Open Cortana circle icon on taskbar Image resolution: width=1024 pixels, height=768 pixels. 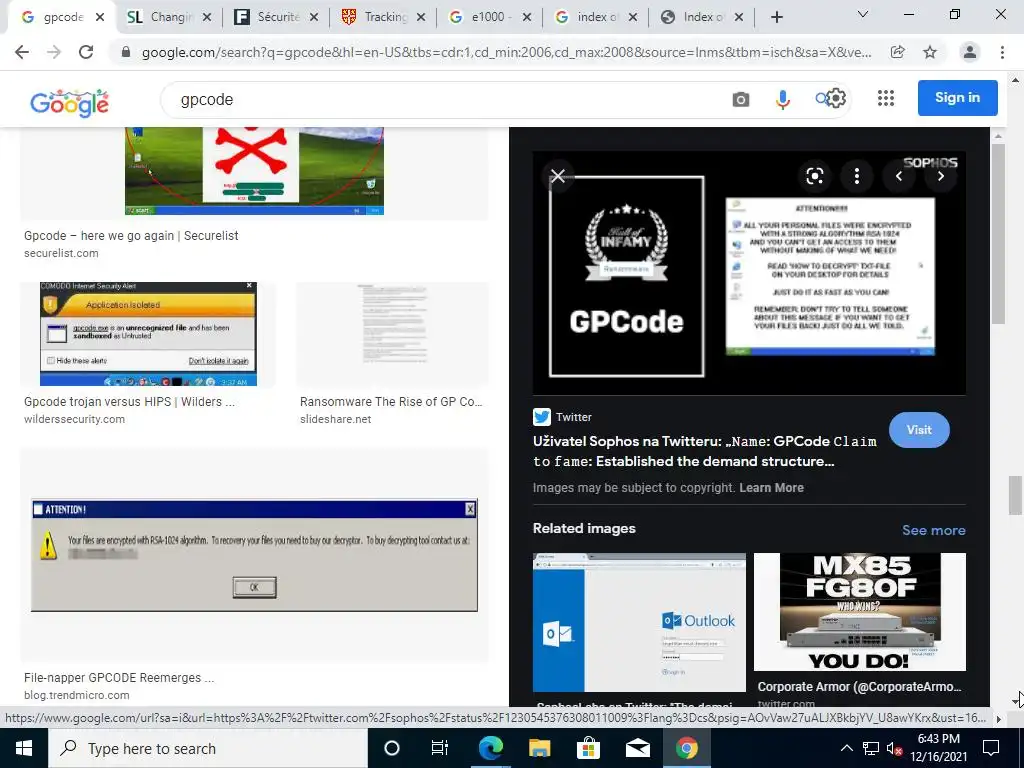[x=392, y=748]
